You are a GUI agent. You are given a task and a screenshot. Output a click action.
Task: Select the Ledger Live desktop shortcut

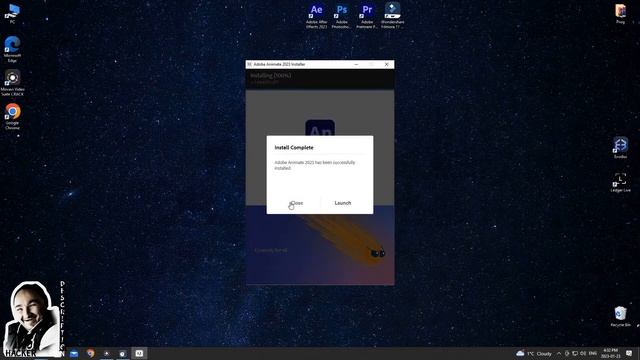(x=620, y=182)
